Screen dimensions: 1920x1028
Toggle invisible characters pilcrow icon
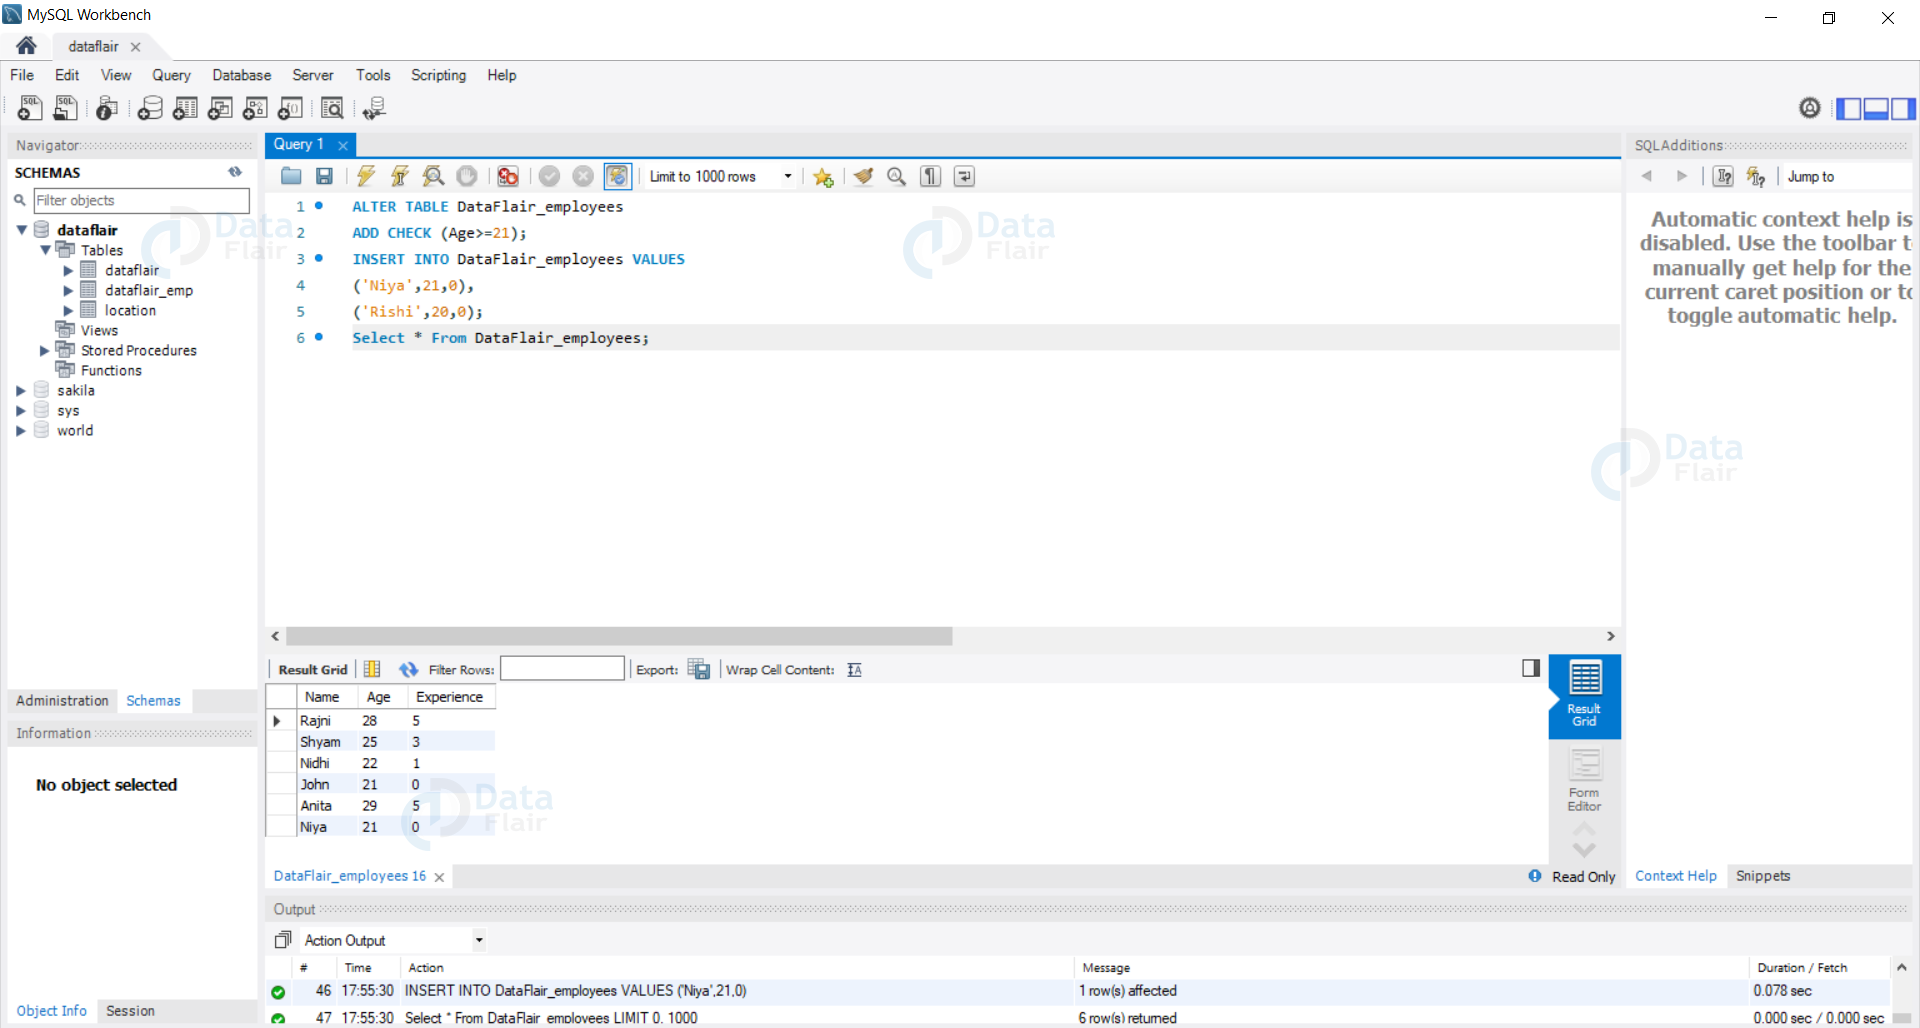pos(931,176)
